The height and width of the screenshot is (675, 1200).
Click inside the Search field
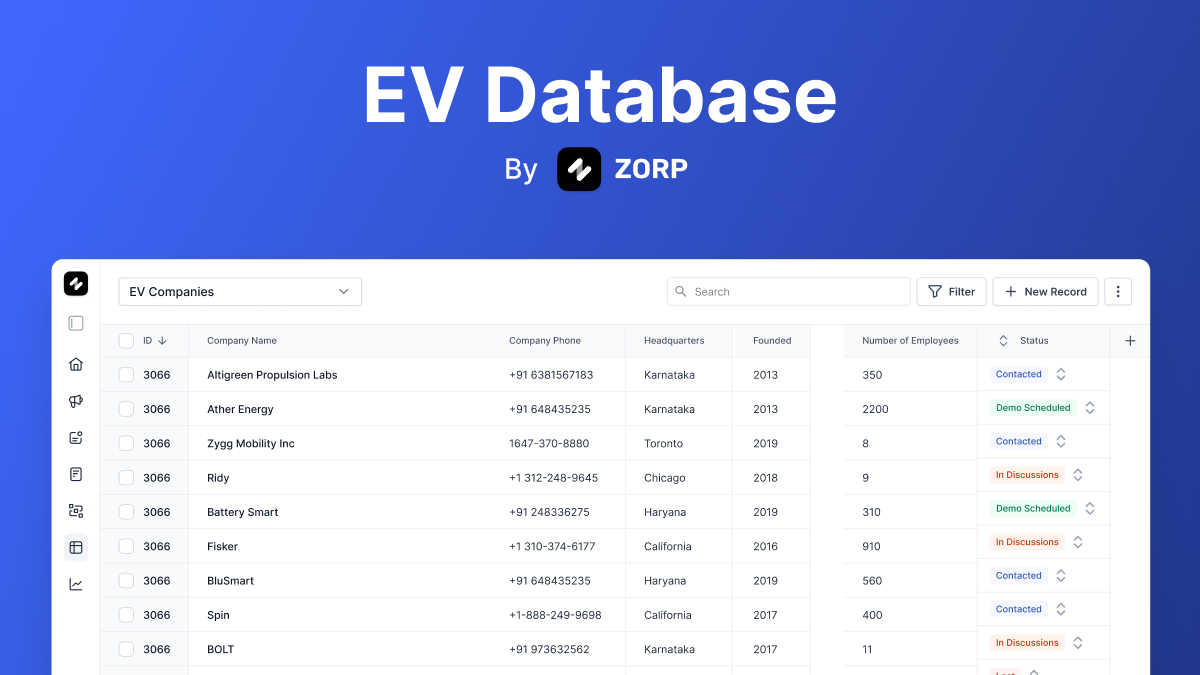point(788,291)
